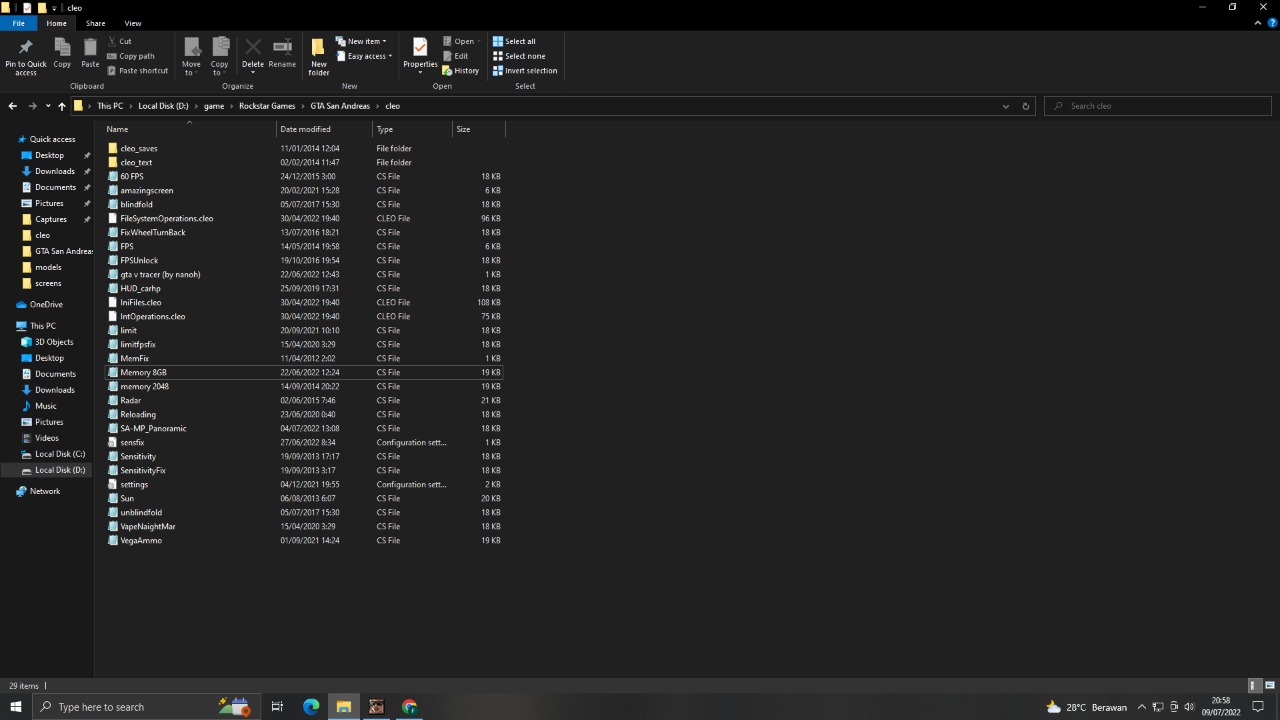Viewport: 1280px width, 720px height.
Task: Open the New item dropdown
Action: pyautogui.click(x=361, y=41)
